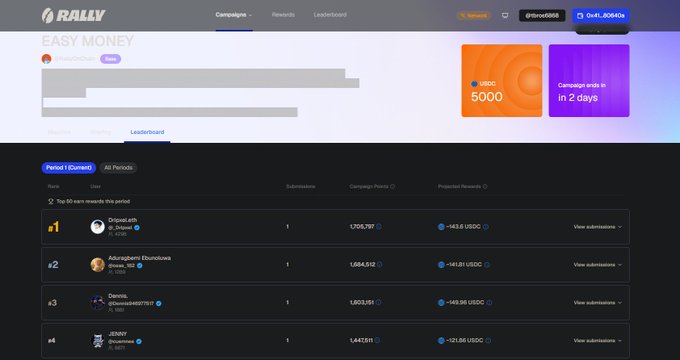Click USDC coin icon in rank #1 row
The image size is (680, 360).
441,227
